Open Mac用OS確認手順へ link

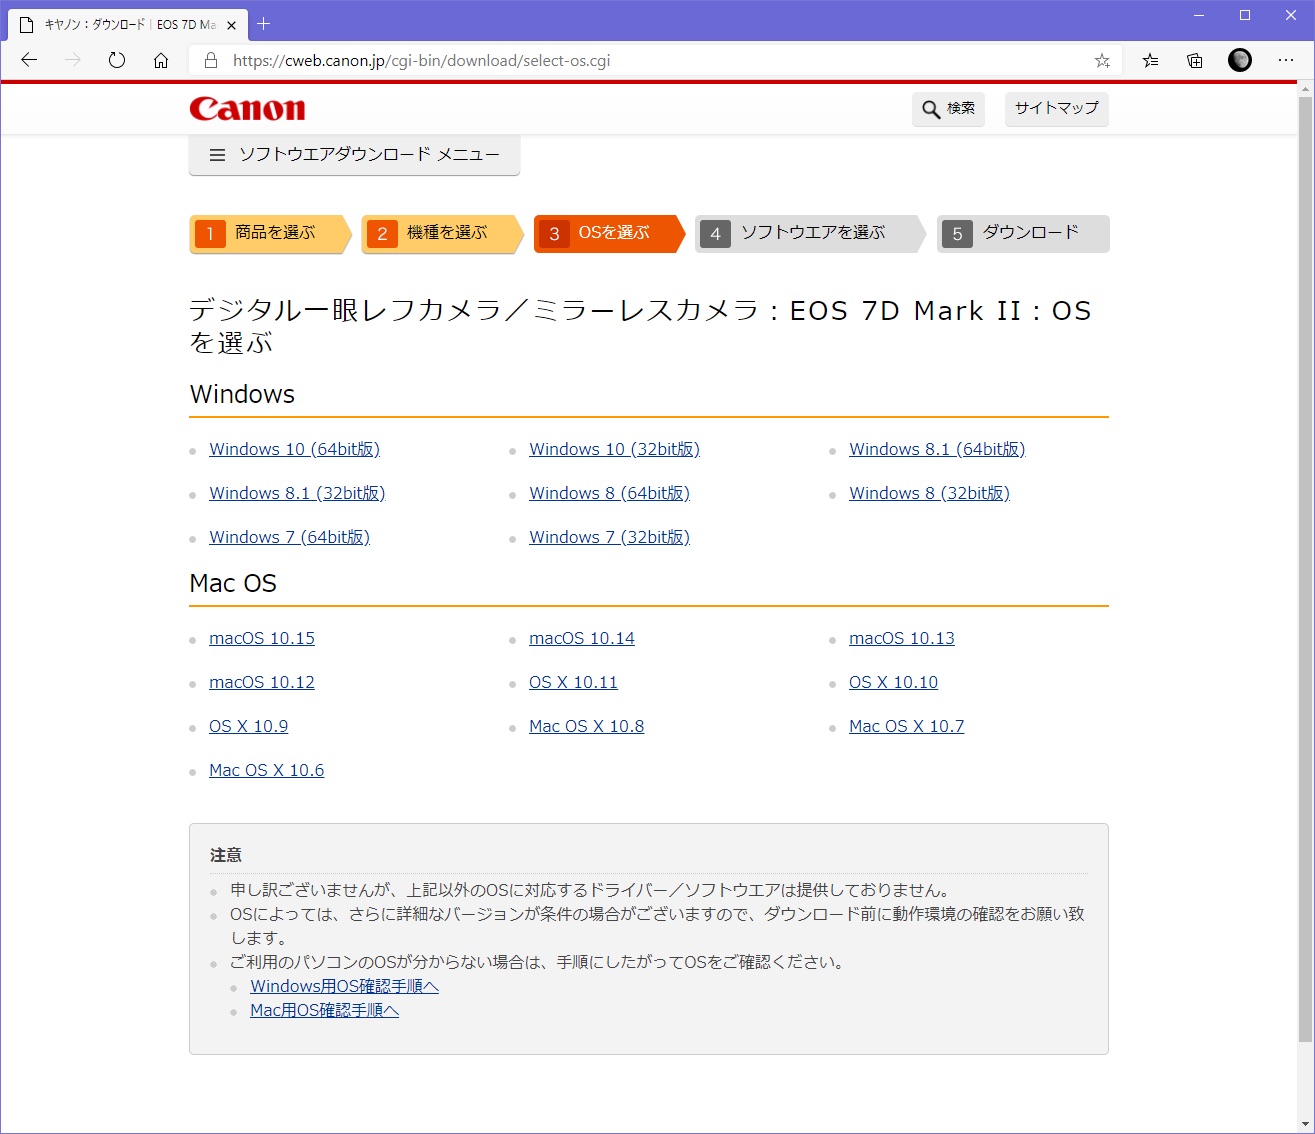tap(324, 1010)
